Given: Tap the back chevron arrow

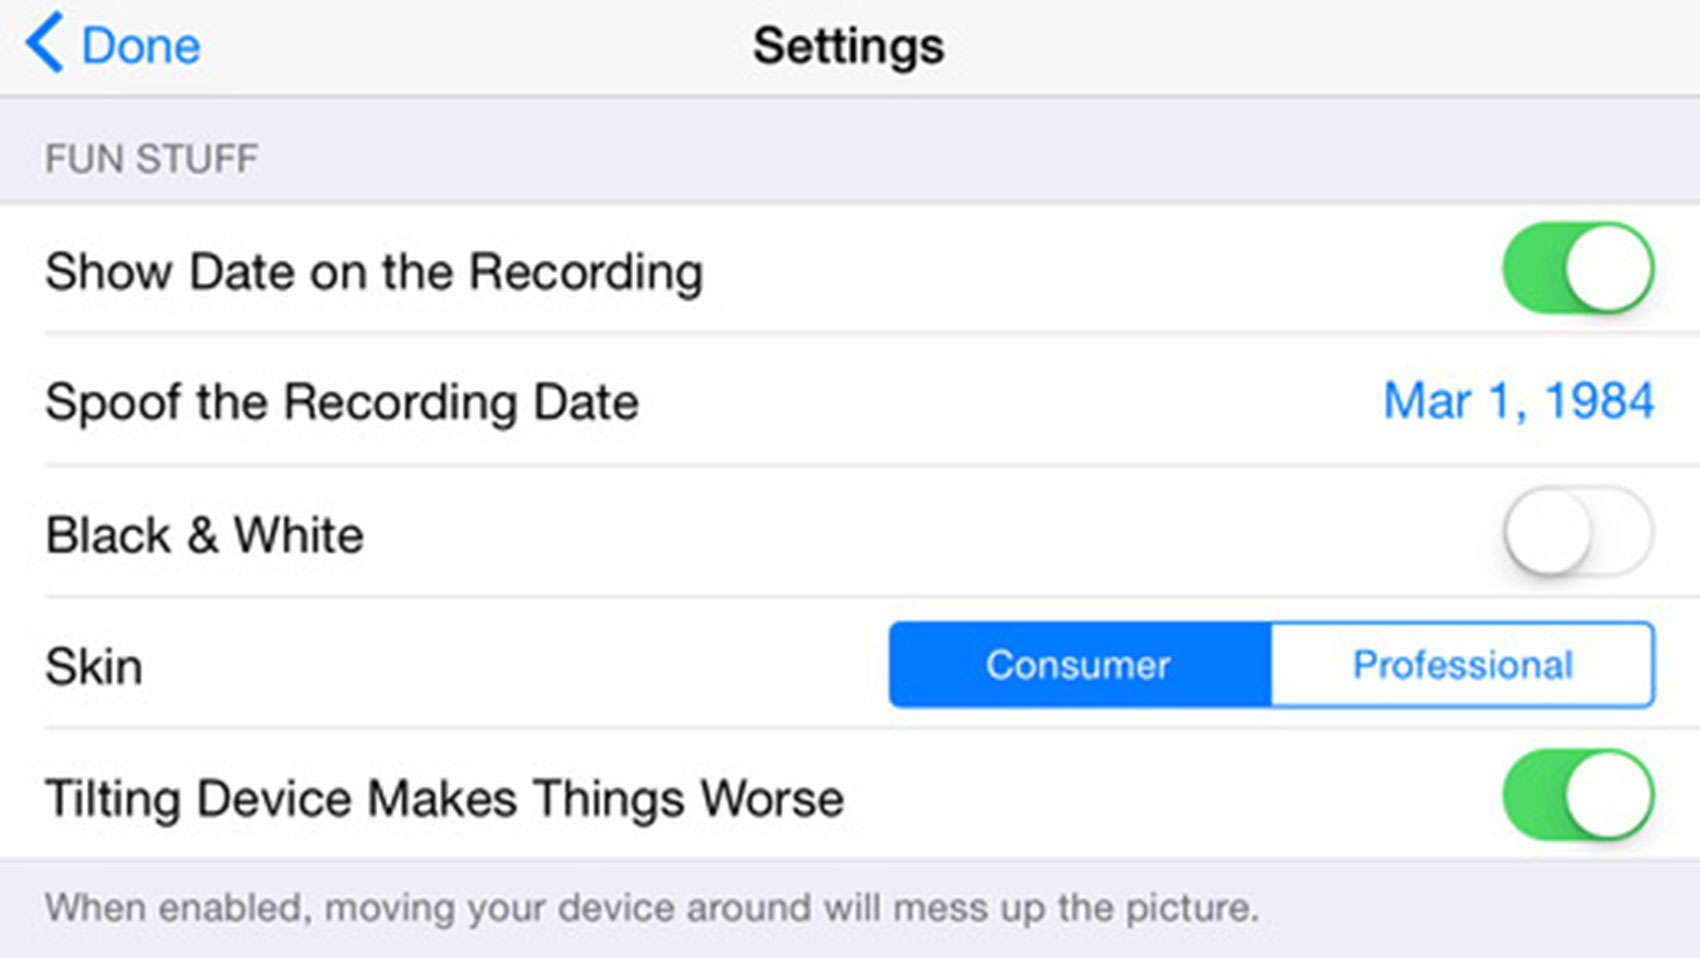Looking at the screenshot, I should (45, 43).
